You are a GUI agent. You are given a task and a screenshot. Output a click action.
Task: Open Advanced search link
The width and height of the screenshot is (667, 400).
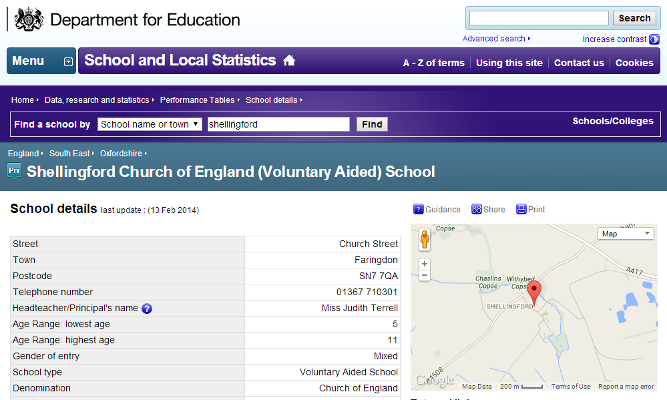[496, 39]
